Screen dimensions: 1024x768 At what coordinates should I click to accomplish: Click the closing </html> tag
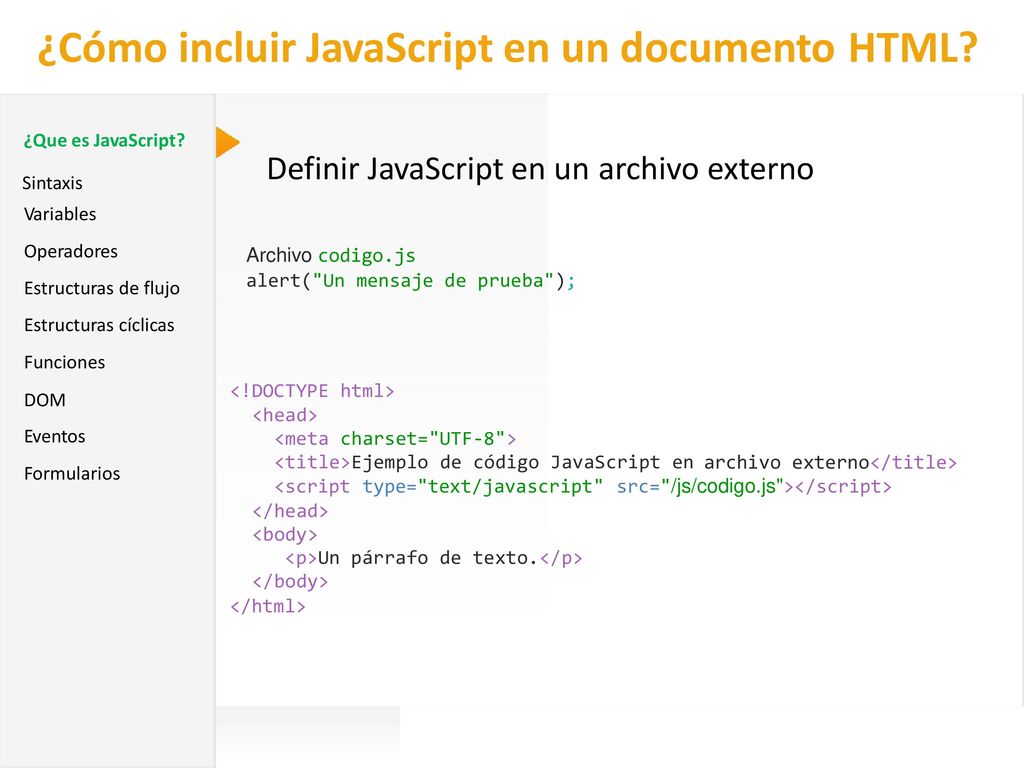point(268,607)
